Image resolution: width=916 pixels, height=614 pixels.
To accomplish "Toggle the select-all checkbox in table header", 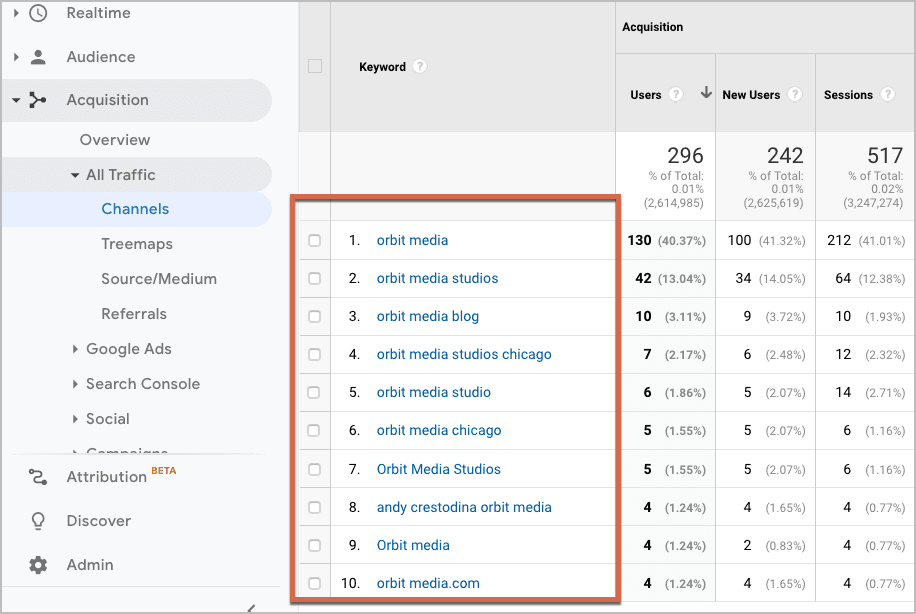I will [315, 67].
